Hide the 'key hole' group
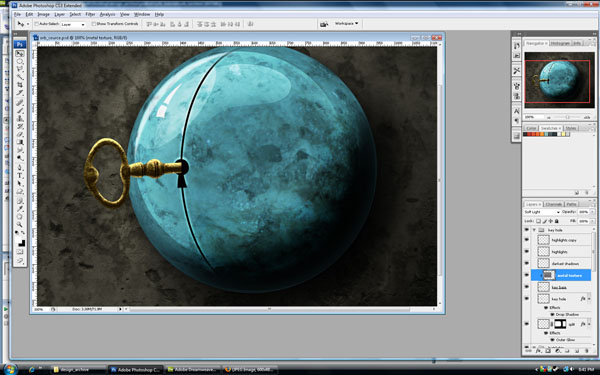The image size is (600, 375). 527,230
